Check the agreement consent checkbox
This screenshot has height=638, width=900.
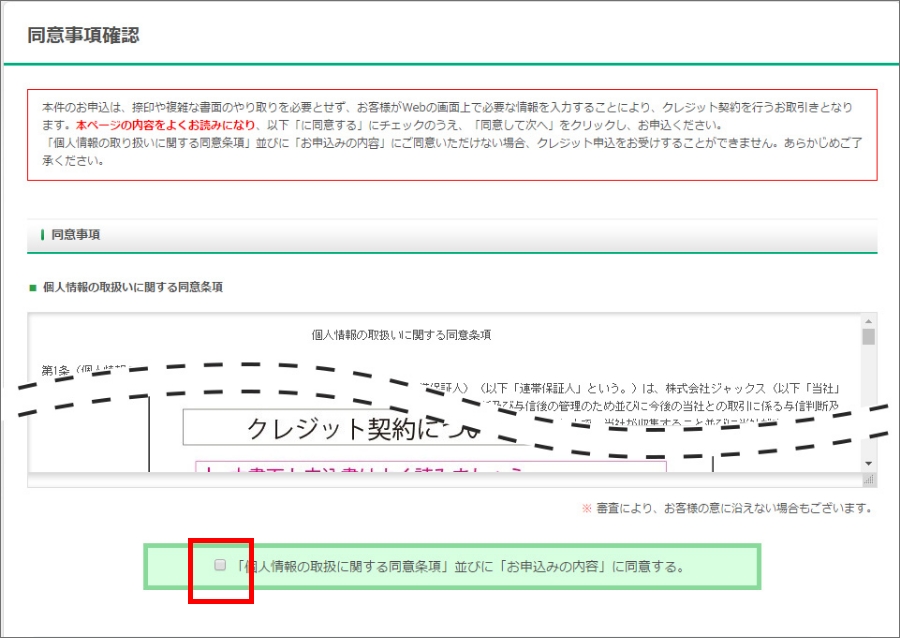(220, 565)
